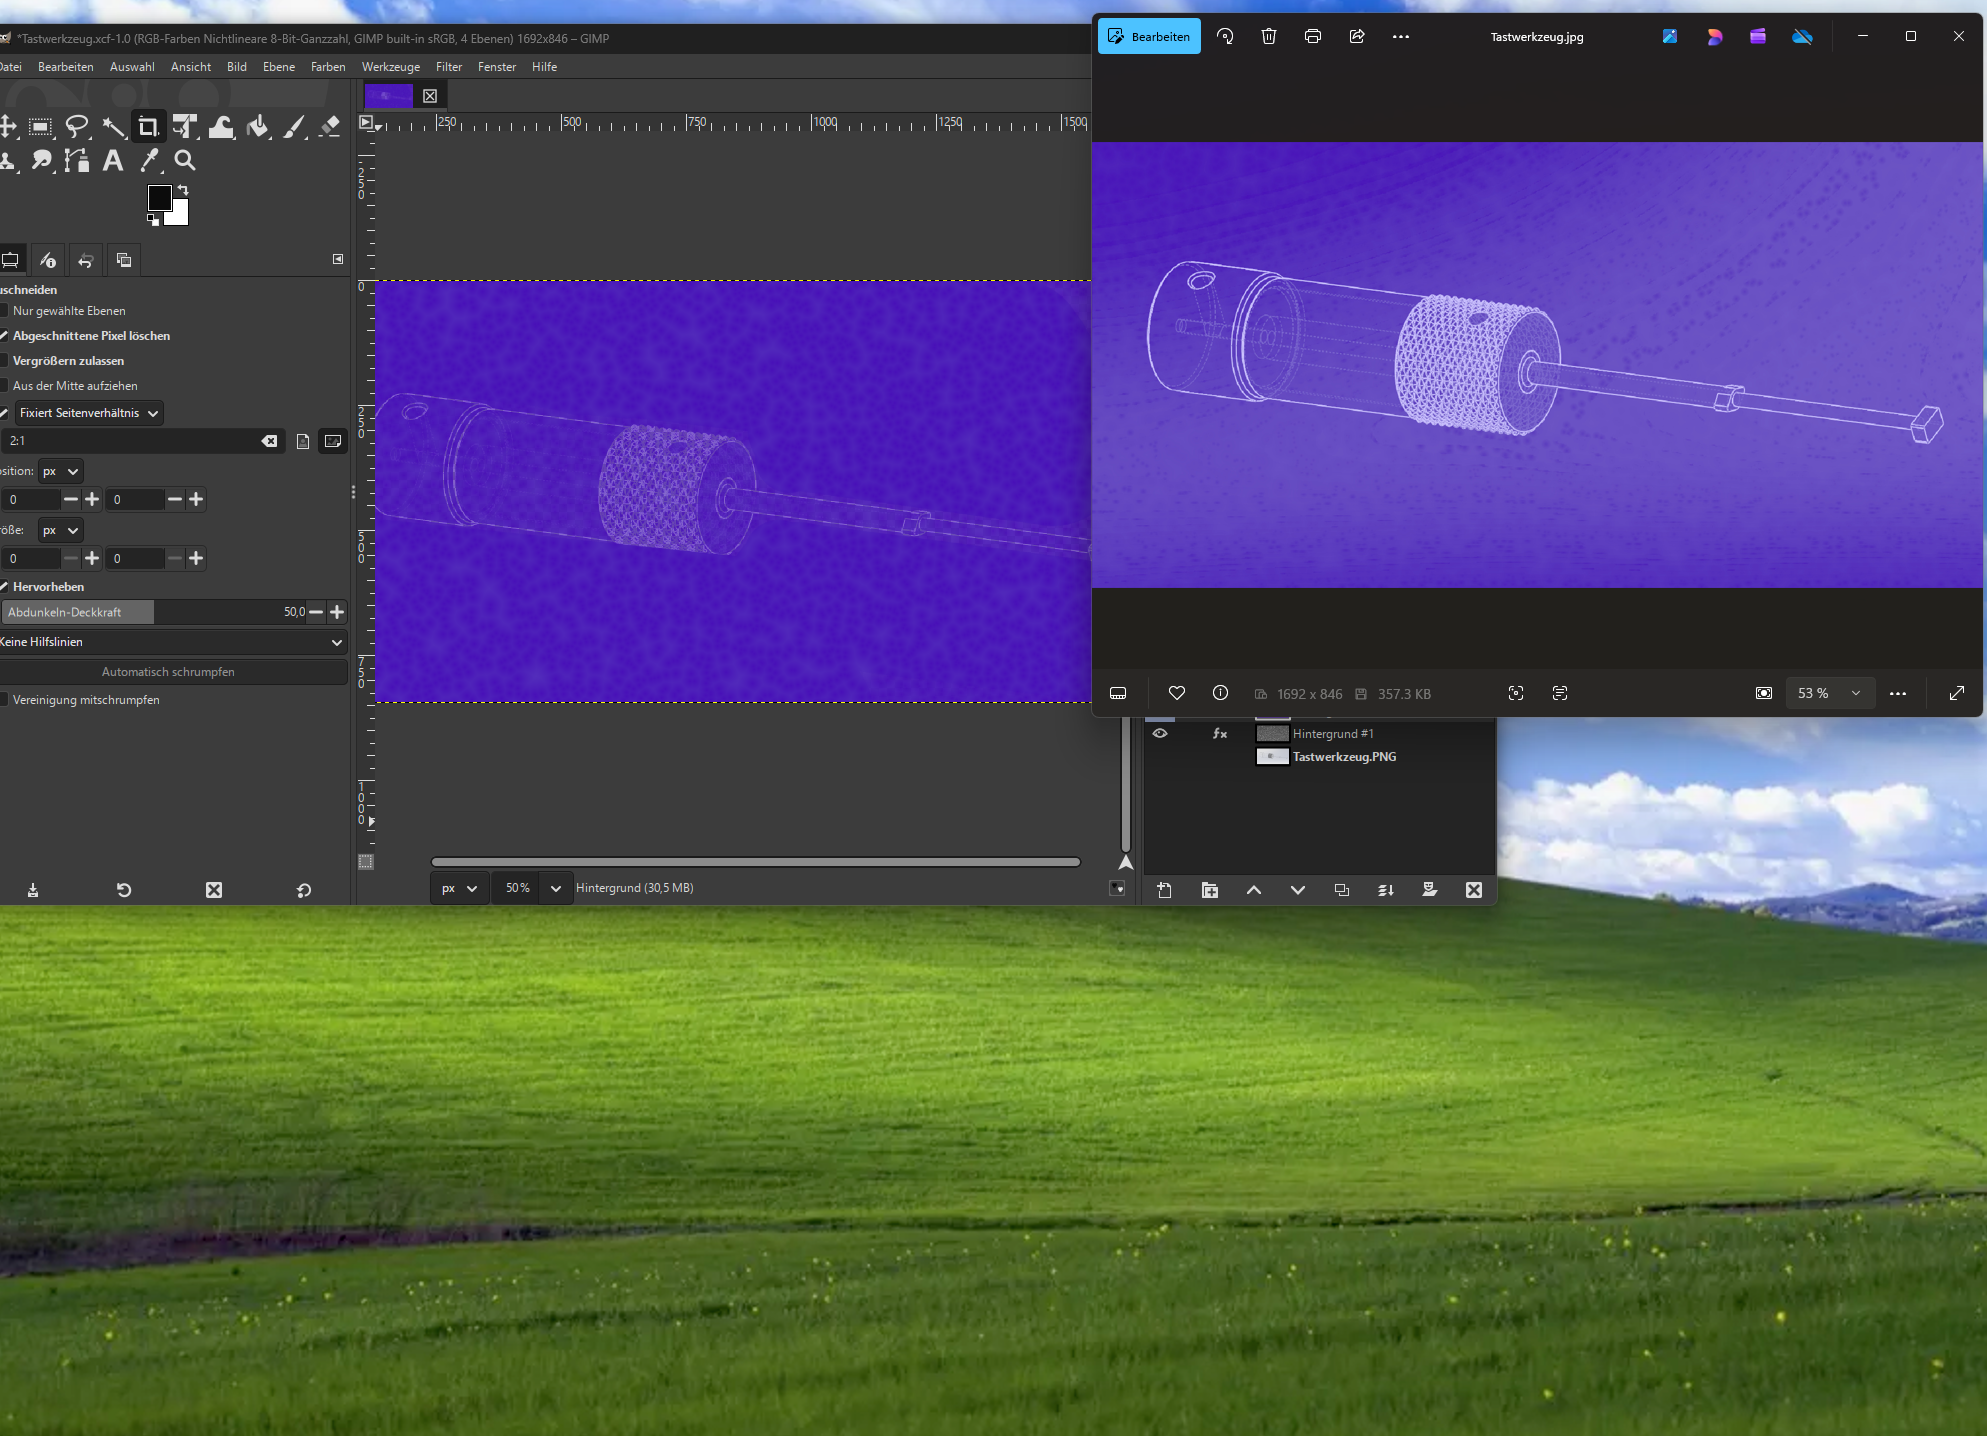The image size is (1987, 1436).
Task: Toggle the 'Aus der Mitte aufziehen' checkbox
Action: tap(4, 386)
